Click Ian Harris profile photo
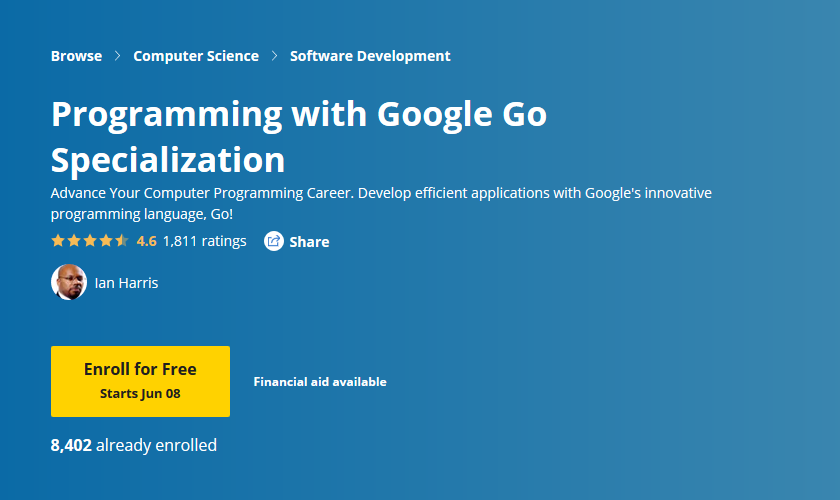Viewport: 840px width, 500px height. 69,282
